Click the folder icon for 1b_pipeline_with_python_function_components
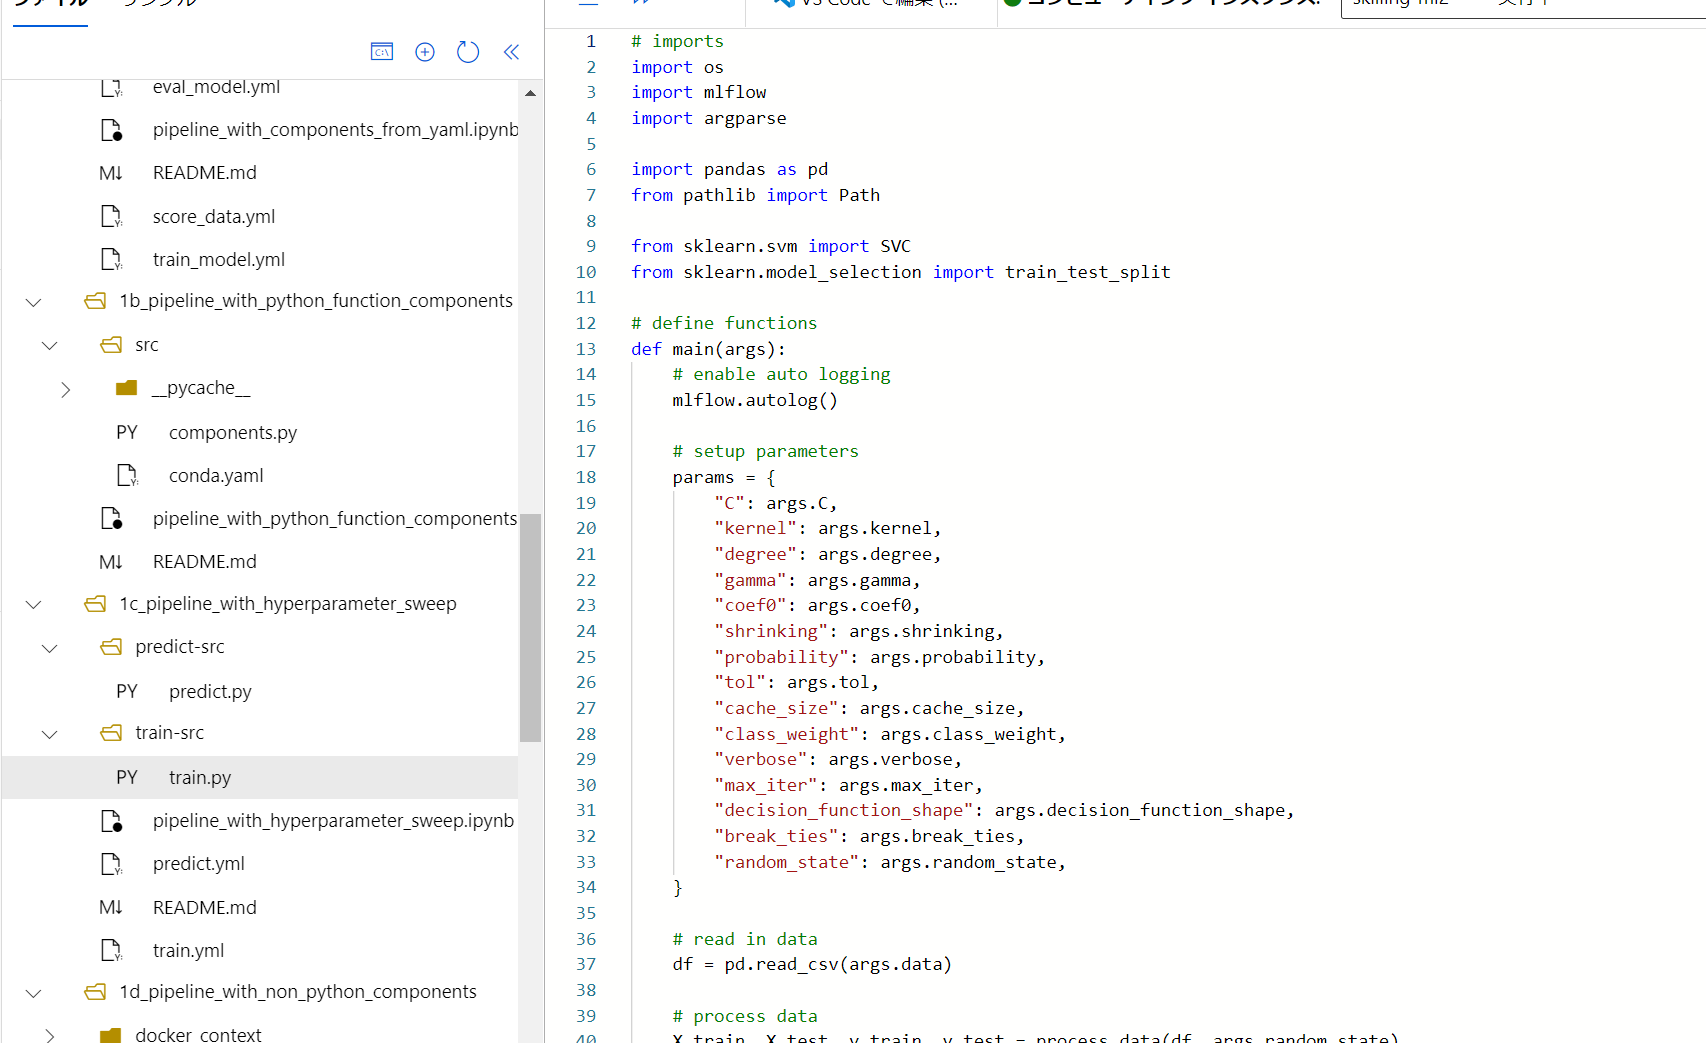1706x1043 pixels. [95, 301]
